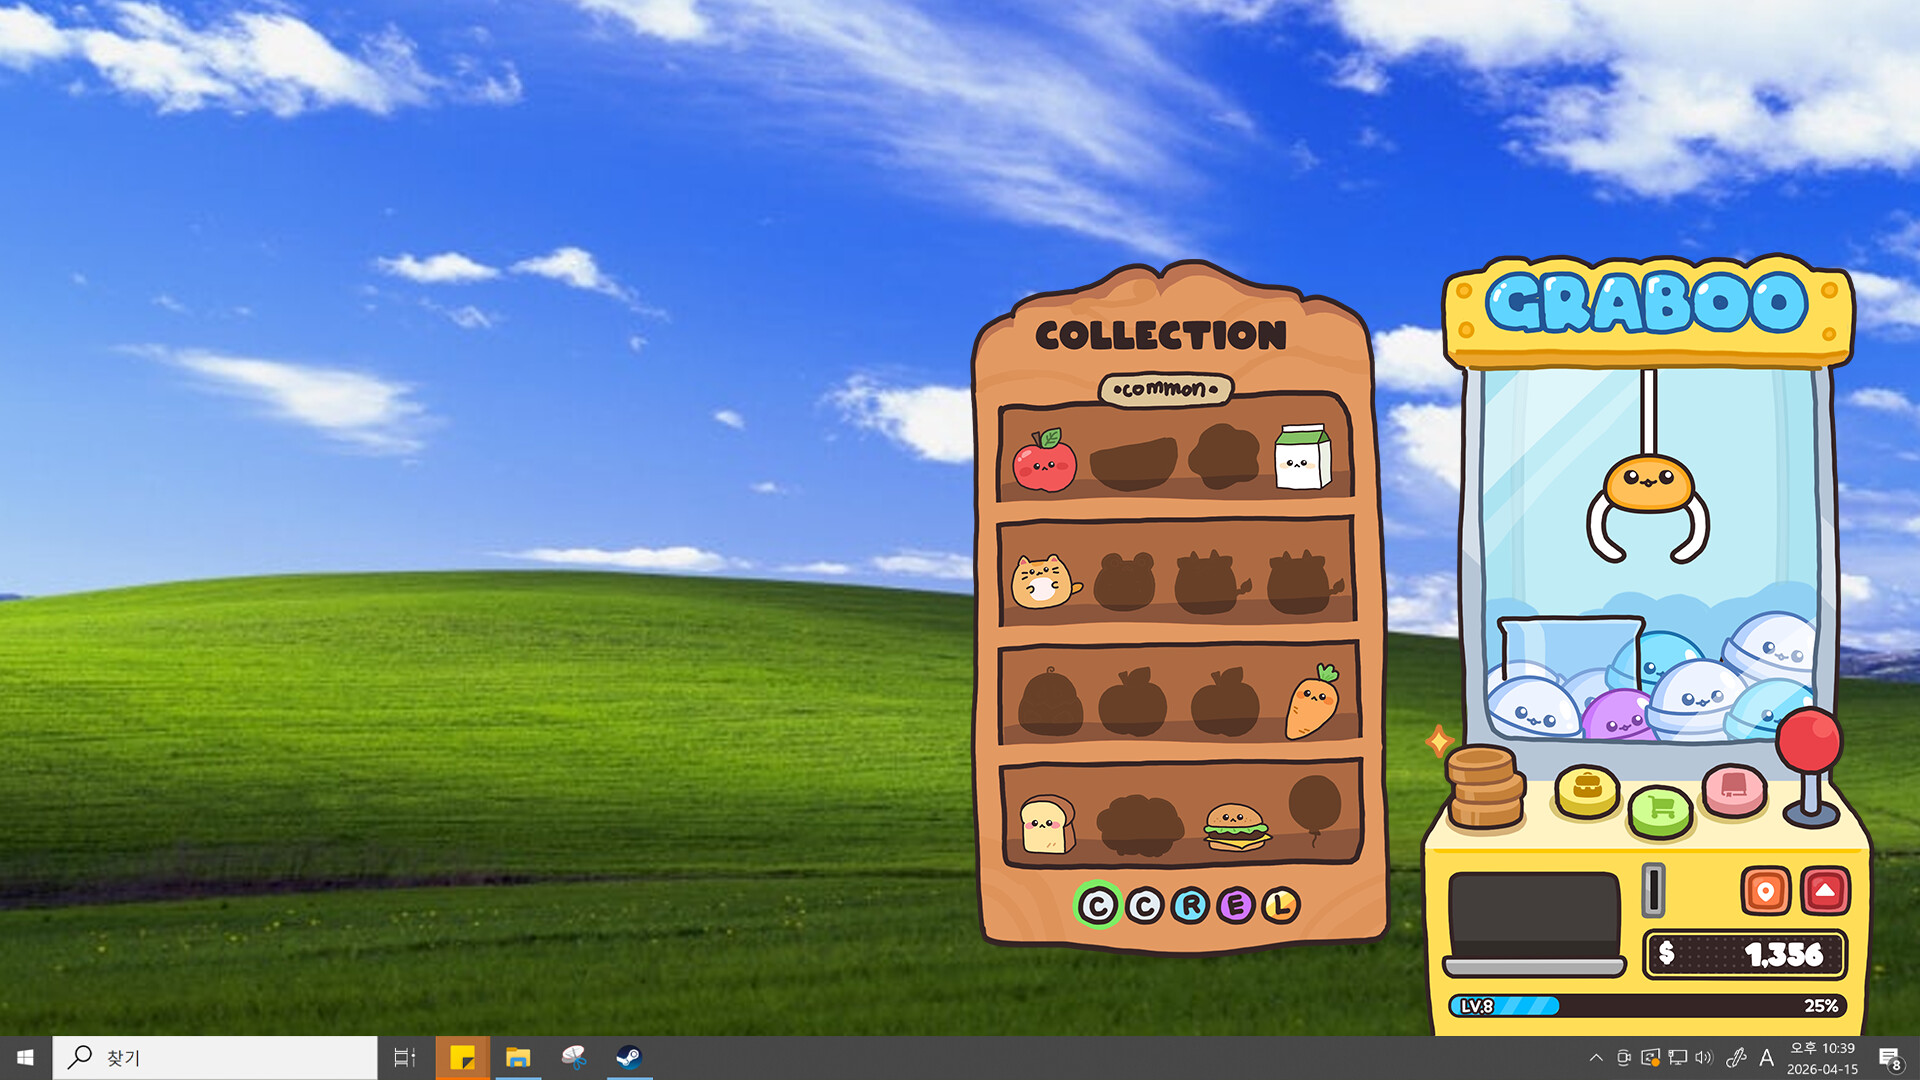Click the Meet Now camera tray icon

(x=1623, y=1058)
